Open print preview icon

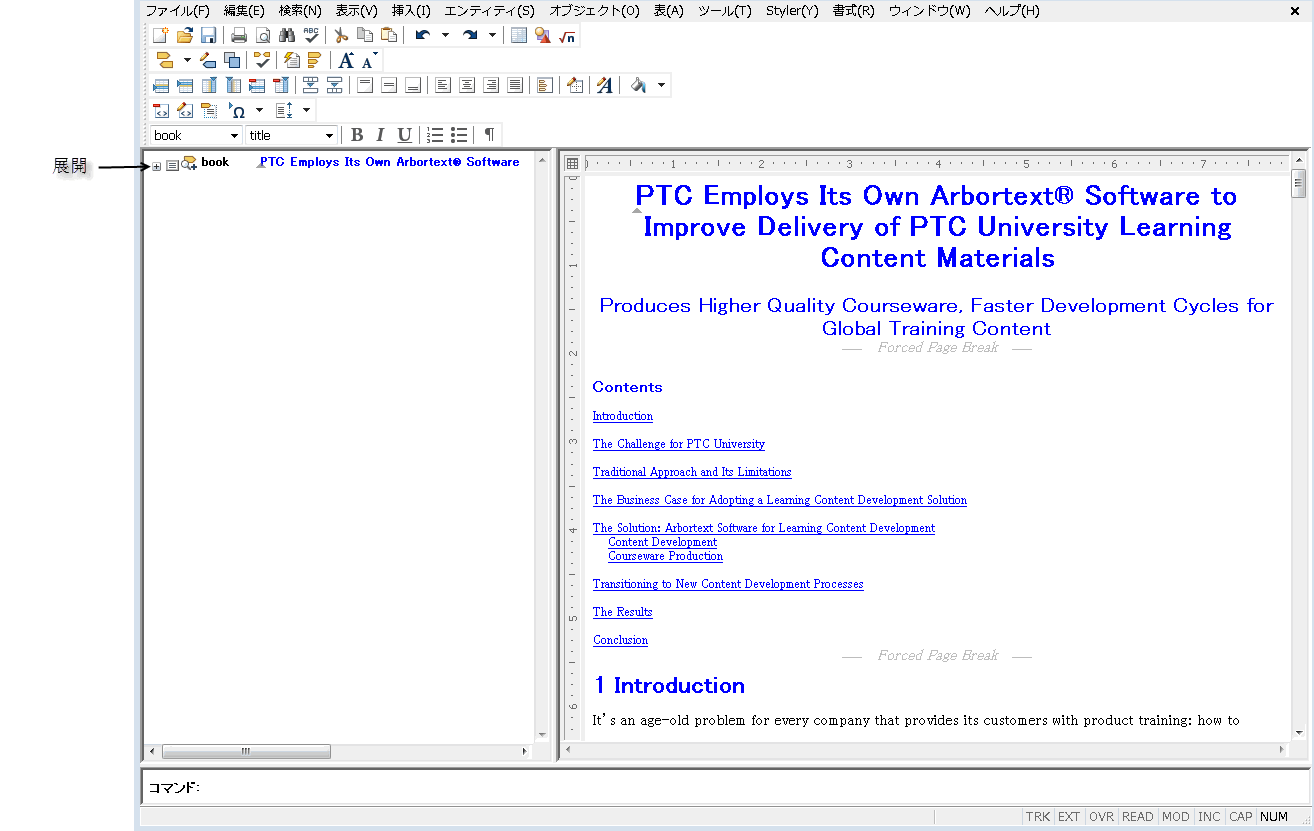click(263, 36)
